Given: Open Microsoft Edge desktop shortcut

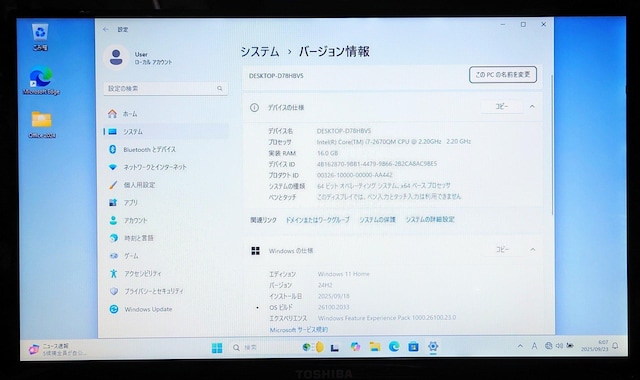Looking at the screenshot, I should (x=41, y=81).
